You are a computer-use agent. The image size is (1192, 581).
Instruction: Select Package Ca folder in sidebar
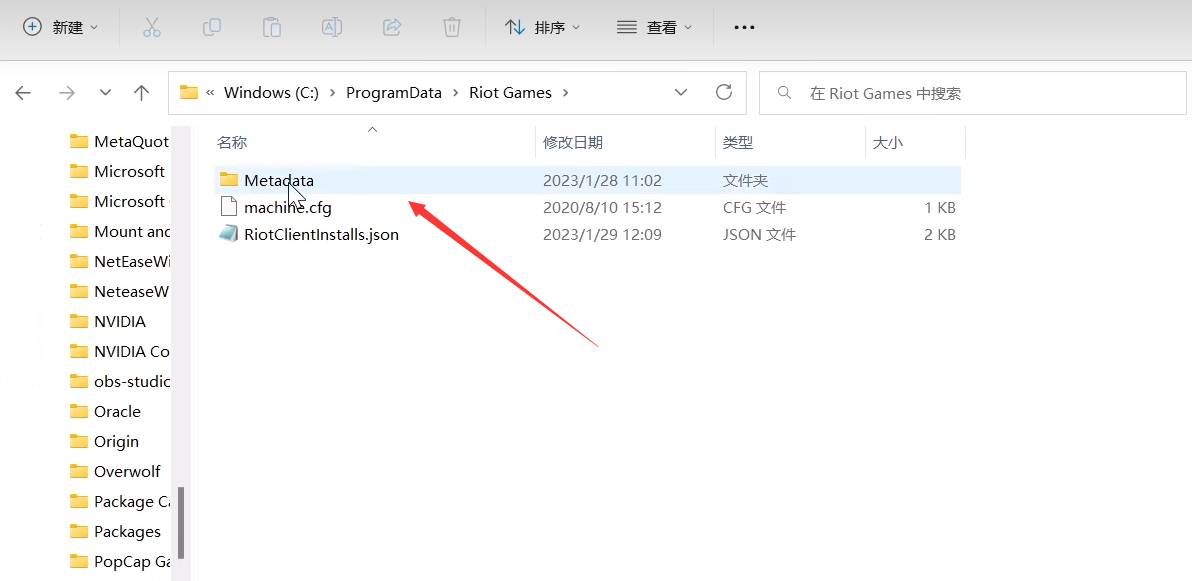119,501
